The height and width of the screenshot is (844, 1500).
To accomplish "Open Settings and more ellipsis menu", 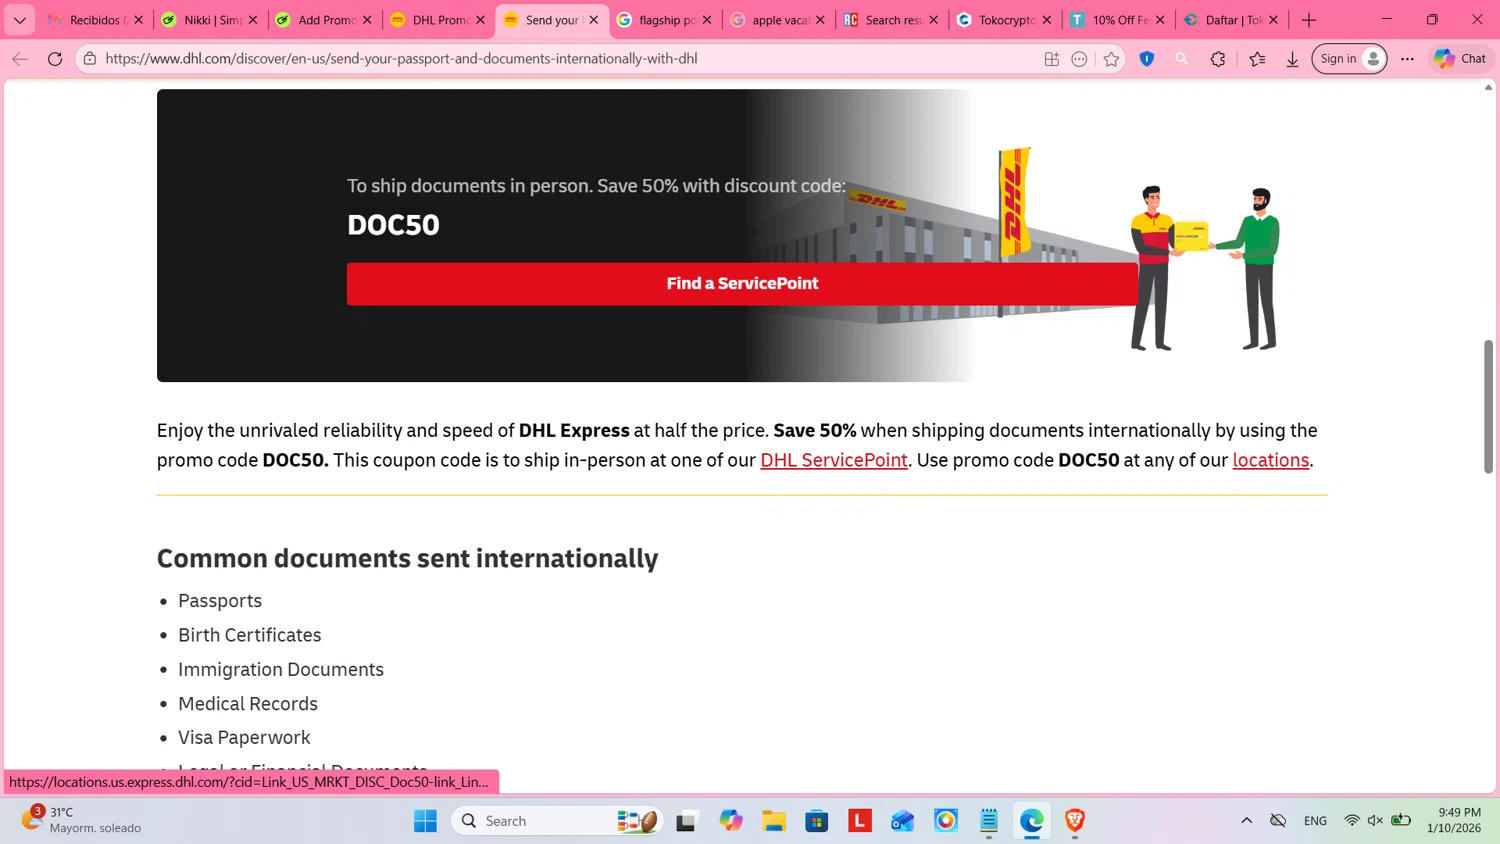I will 1407,59.
